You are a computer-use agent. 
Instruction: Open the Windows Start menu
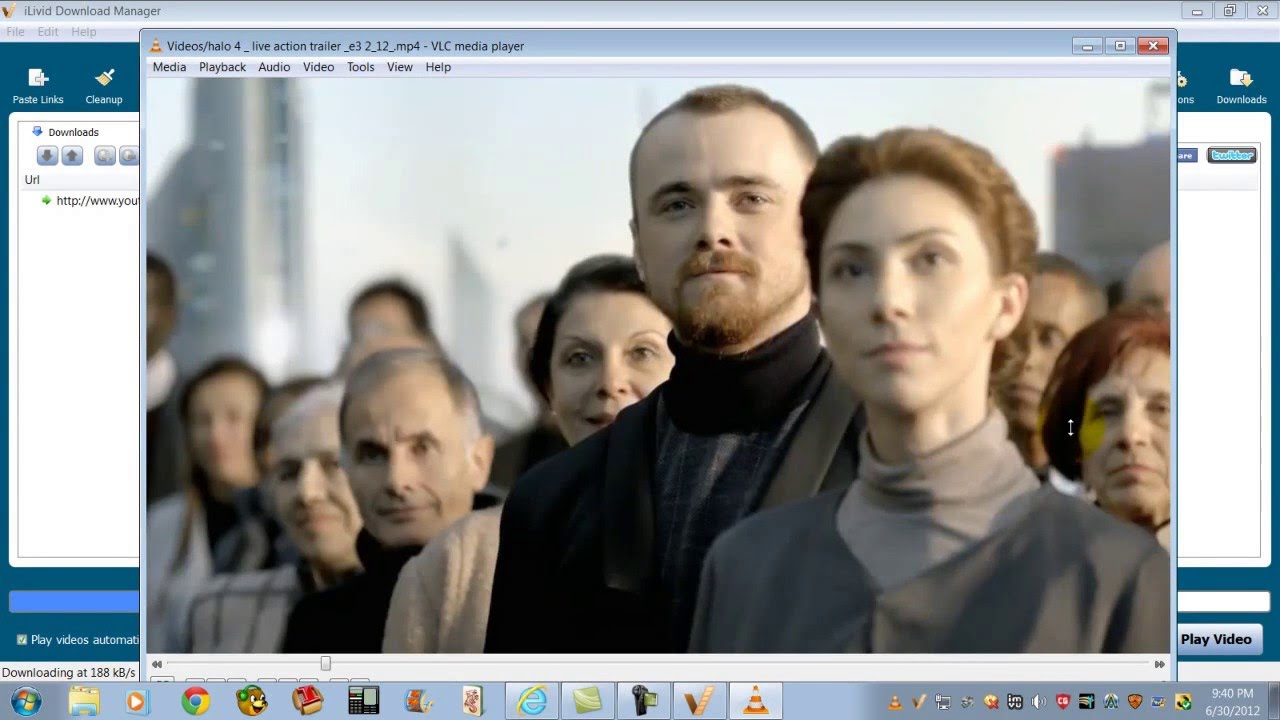26,701
